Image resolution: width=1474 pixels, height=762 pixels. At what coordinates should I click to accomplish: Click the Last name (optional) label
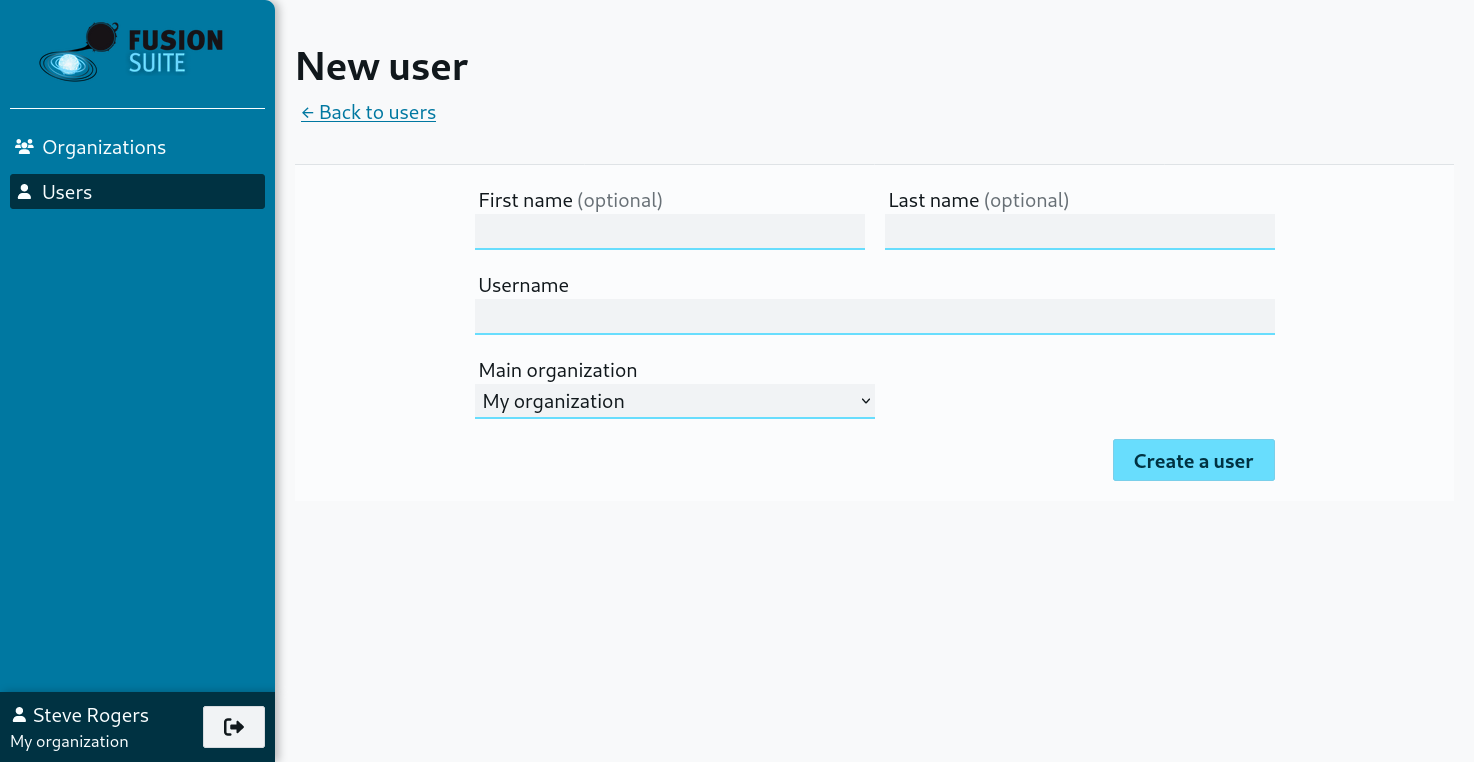pos(978,200)
